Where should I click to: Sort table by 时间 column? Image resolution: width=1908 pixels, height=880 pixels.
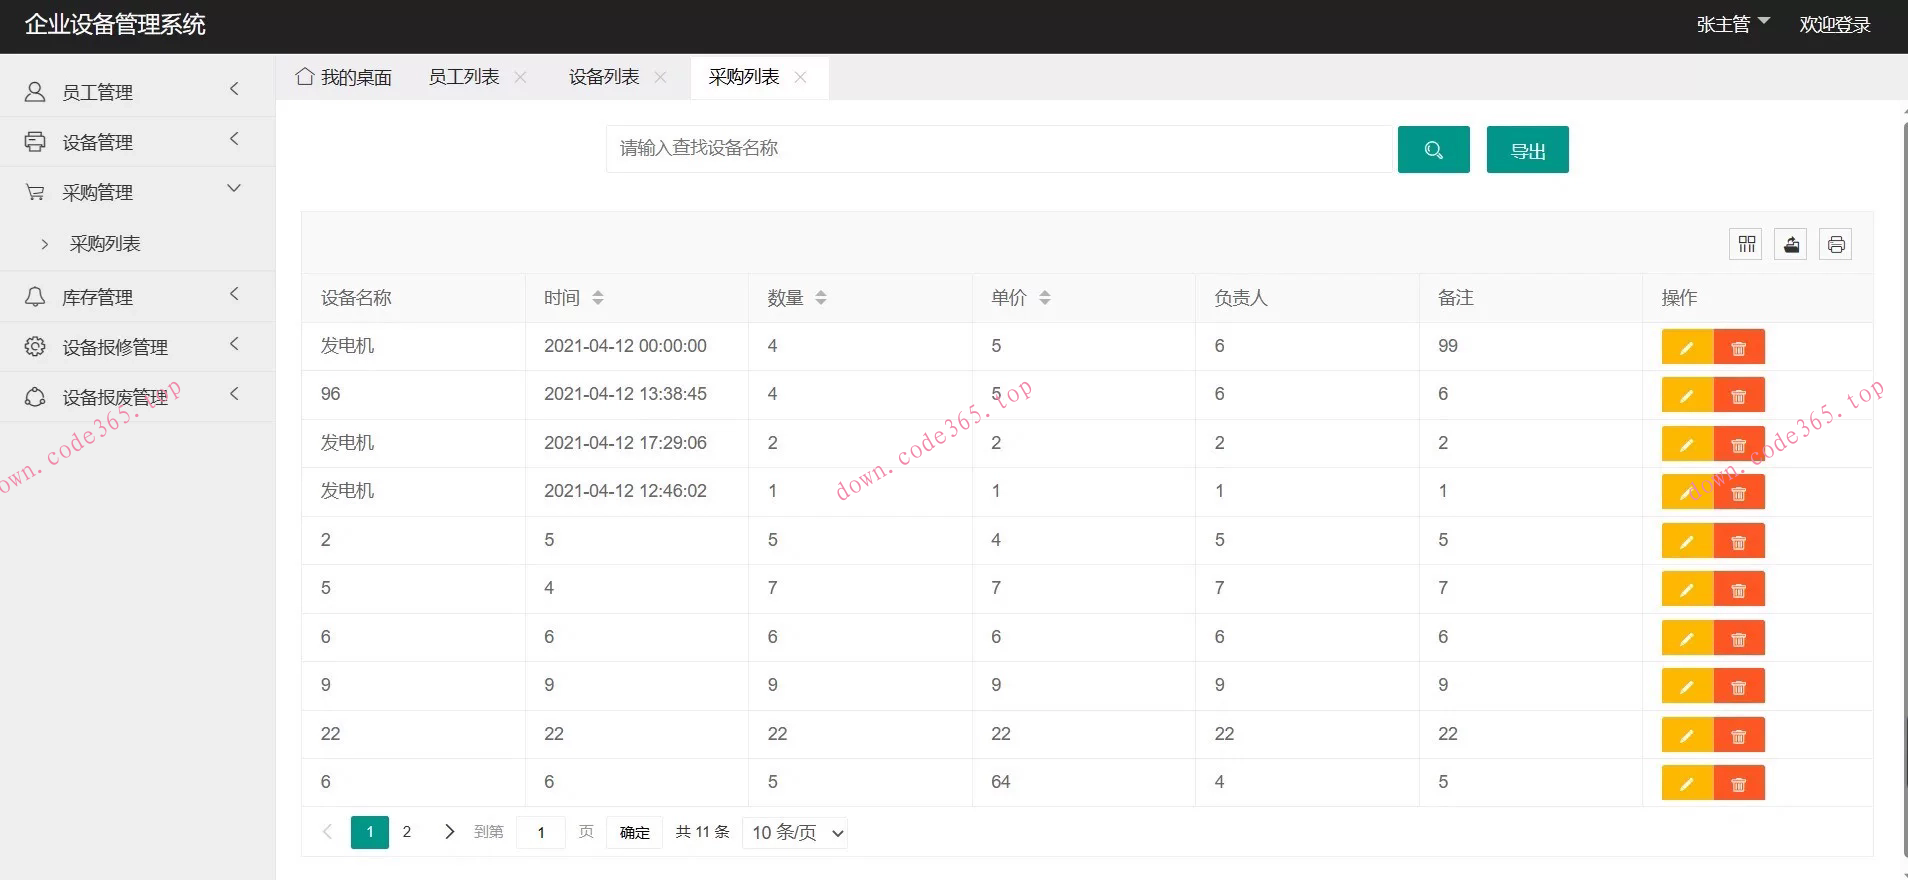[597, 298]
